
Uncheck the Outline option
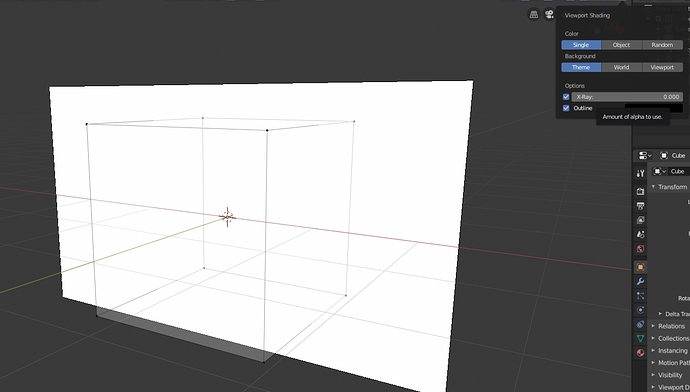(566, 108)
